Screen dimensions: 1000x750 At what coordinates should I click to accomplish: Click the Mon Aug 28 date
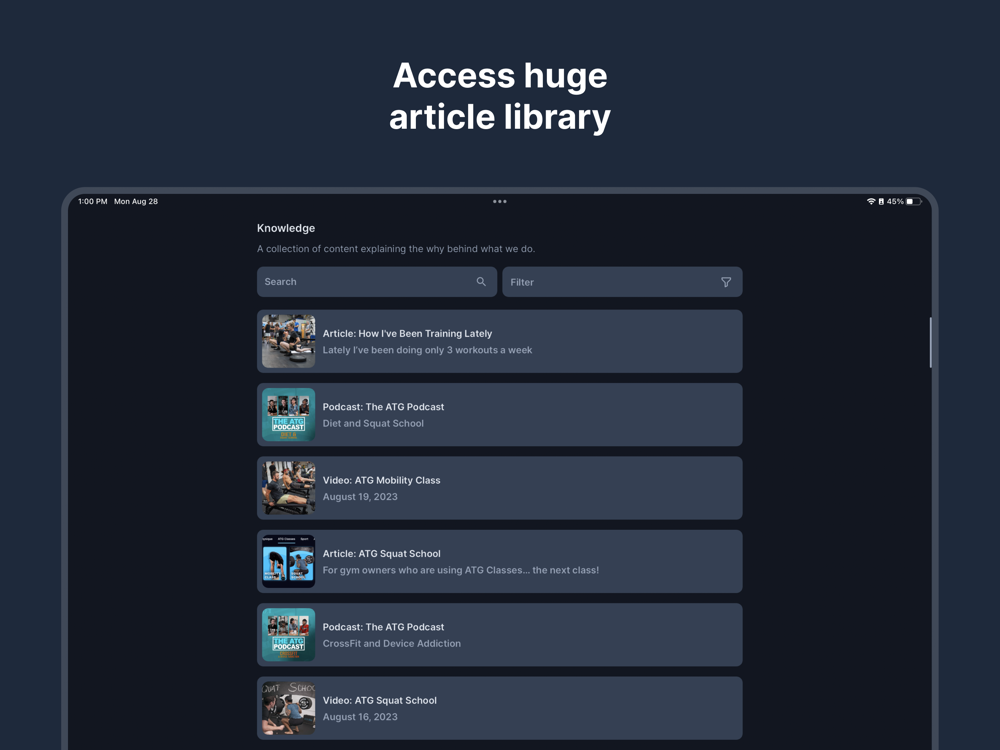[136, 202]
